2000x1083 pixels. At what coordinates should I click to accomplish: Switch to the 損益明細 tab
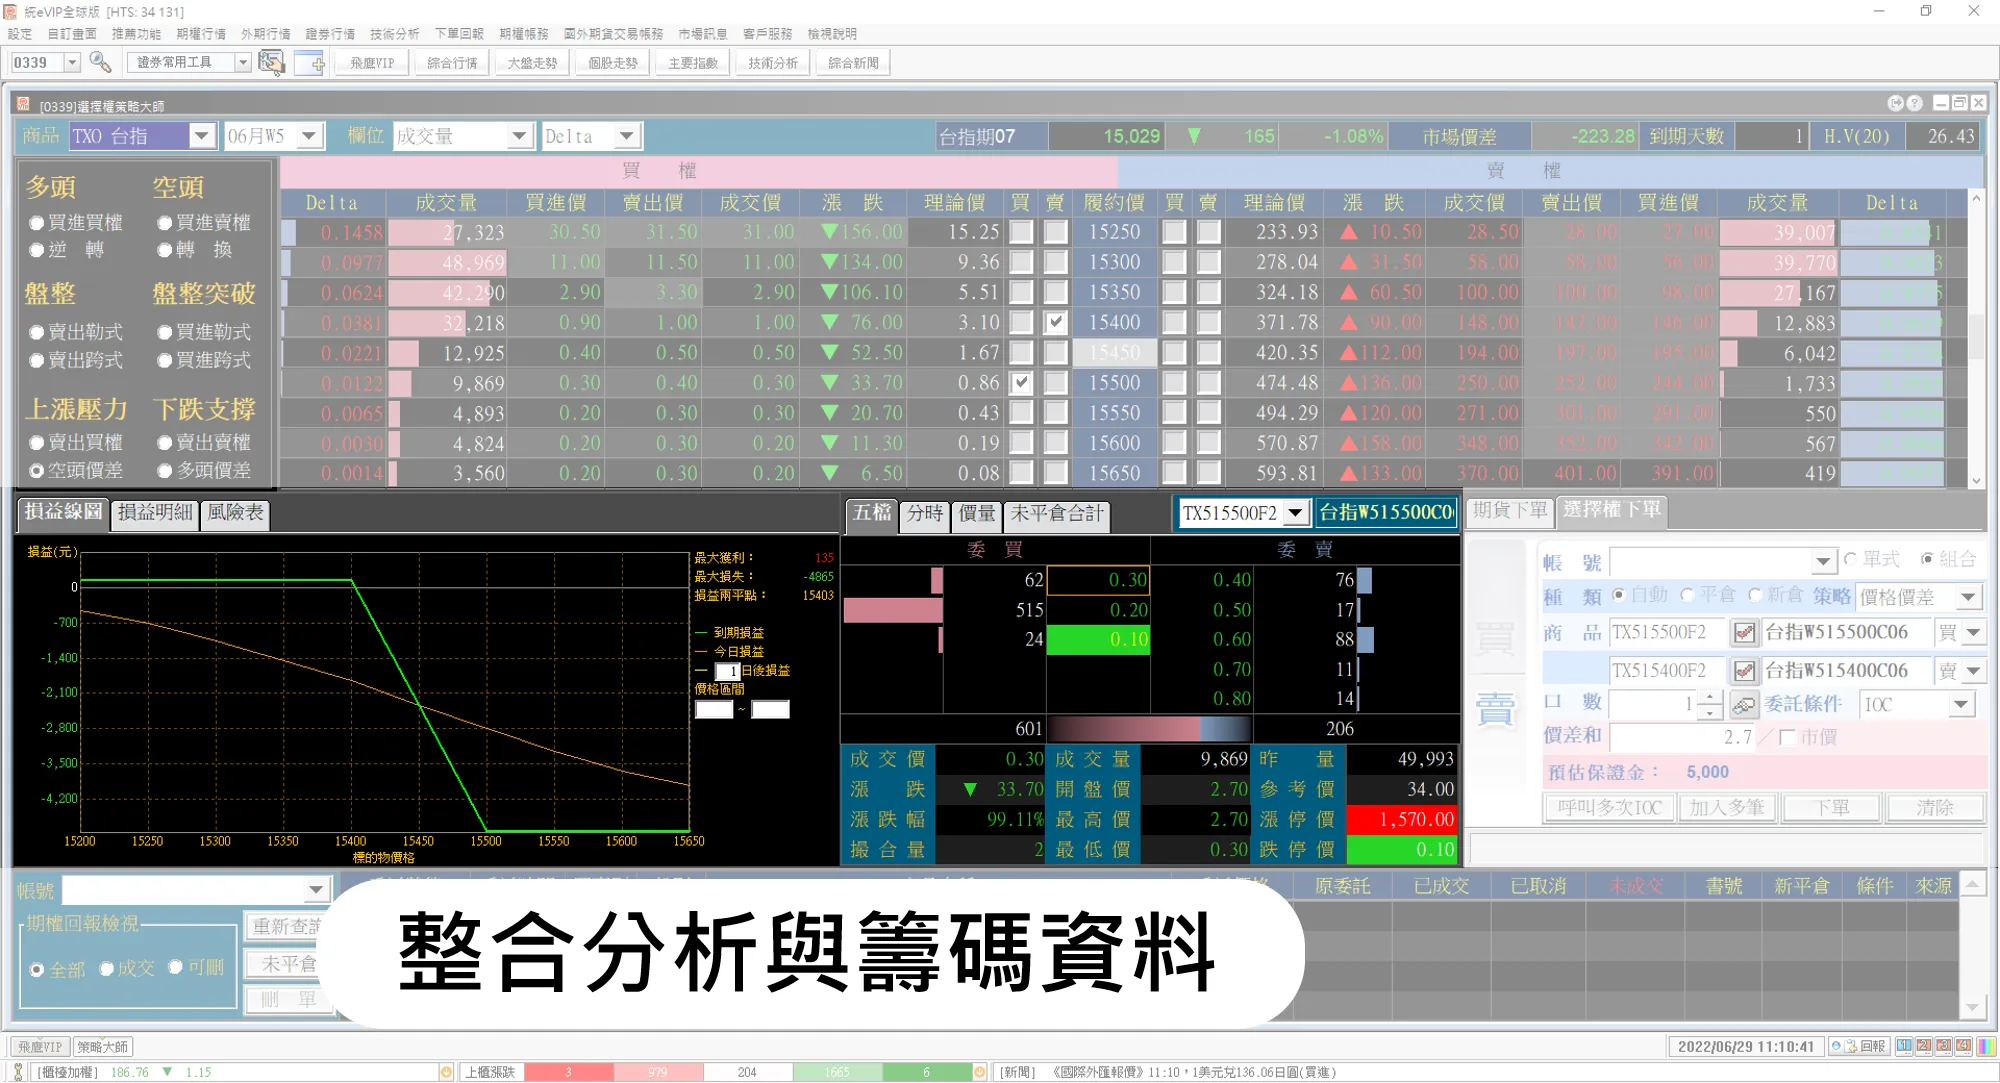click(154, 513)
